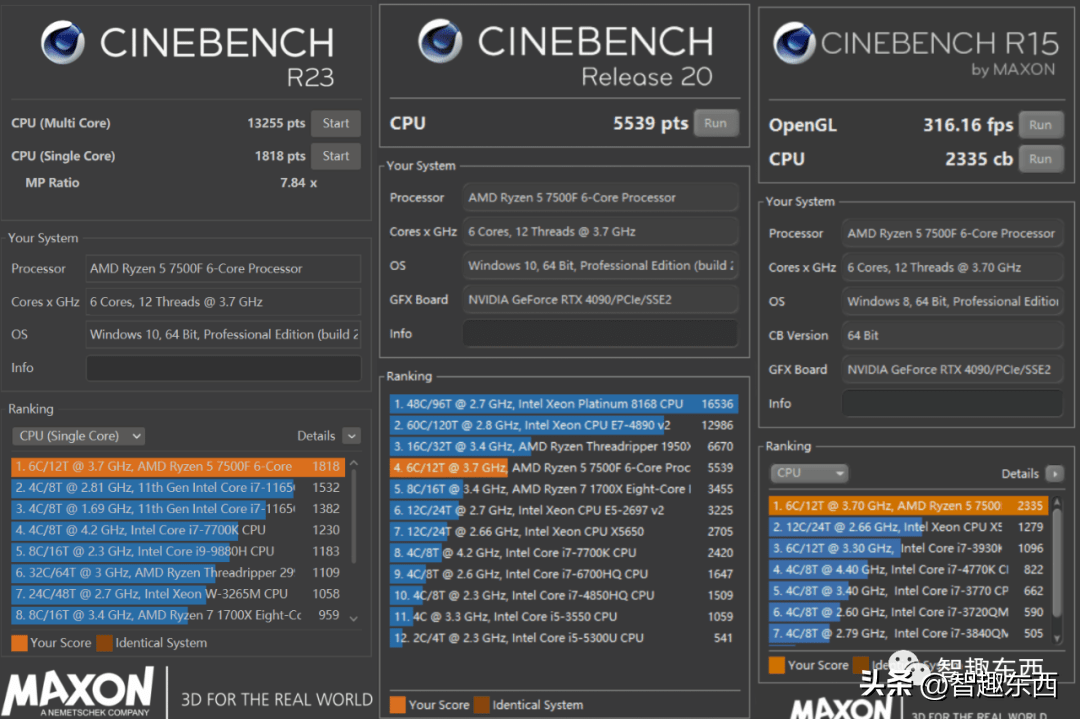Run the OpenGL test in Cinebench R15

1040,125
